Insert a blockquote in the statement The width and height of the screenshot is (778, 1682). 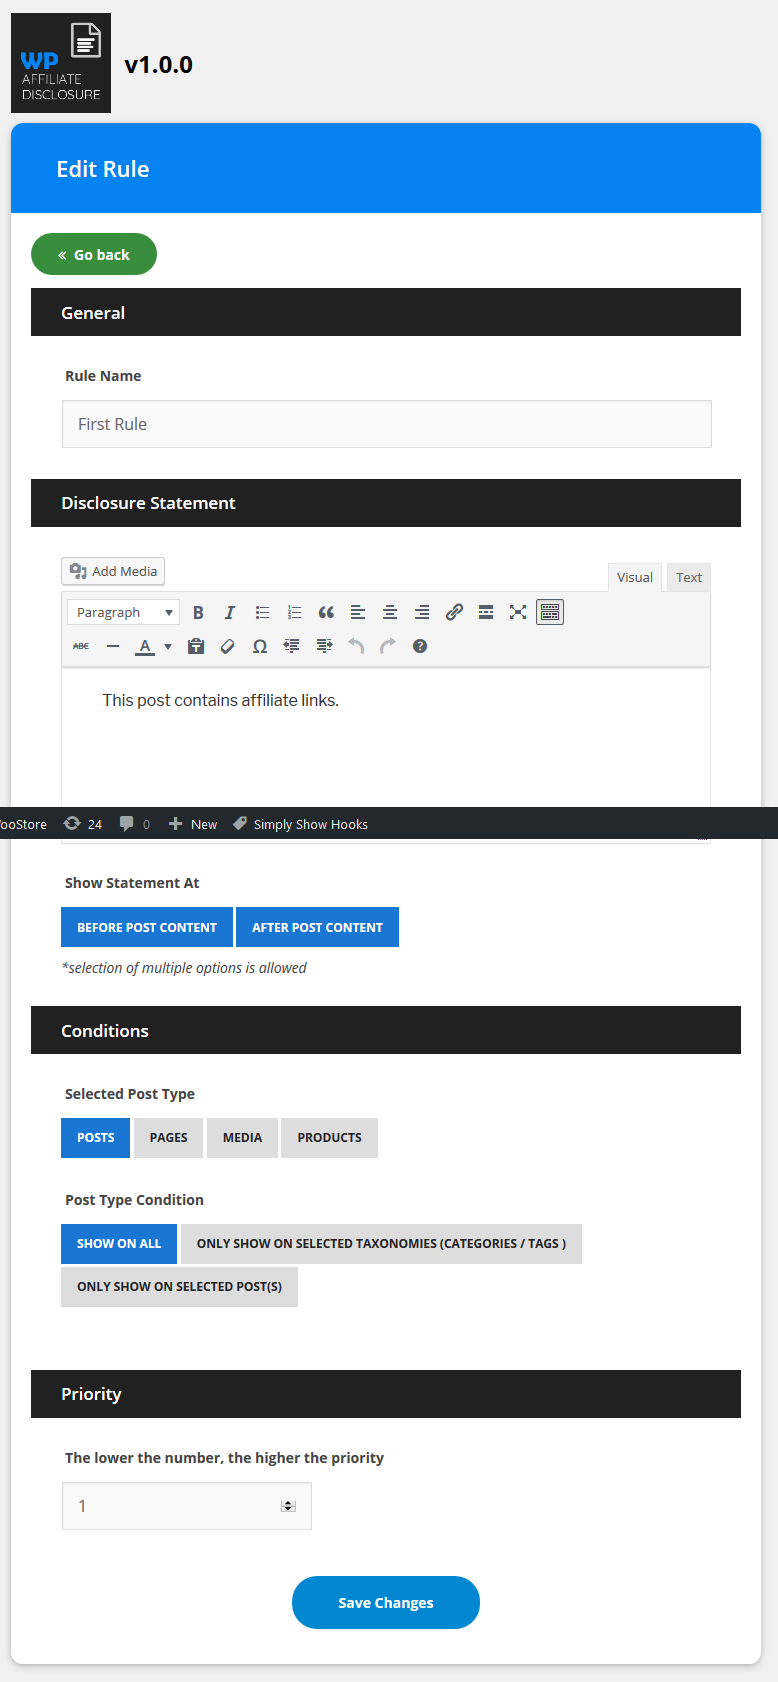(326, 613)
